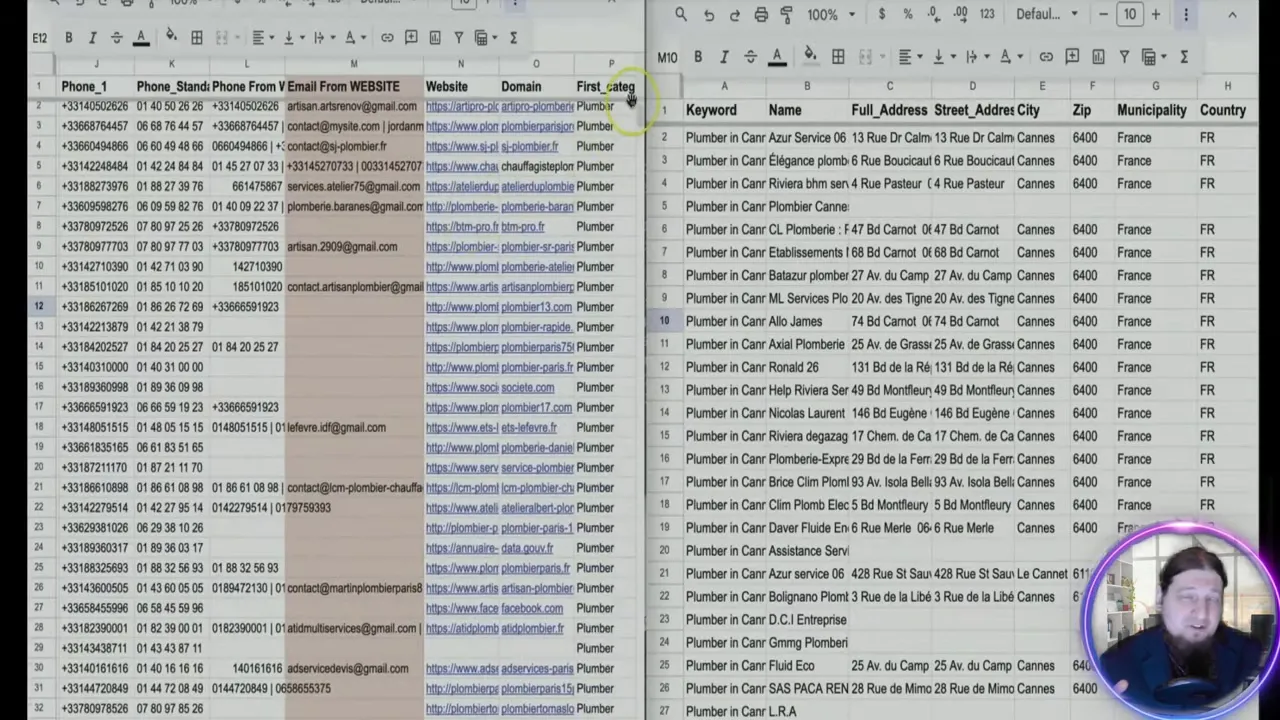Select row 10 header in right sheet
Screen dimensions: 1280x720
click(664, 321)
